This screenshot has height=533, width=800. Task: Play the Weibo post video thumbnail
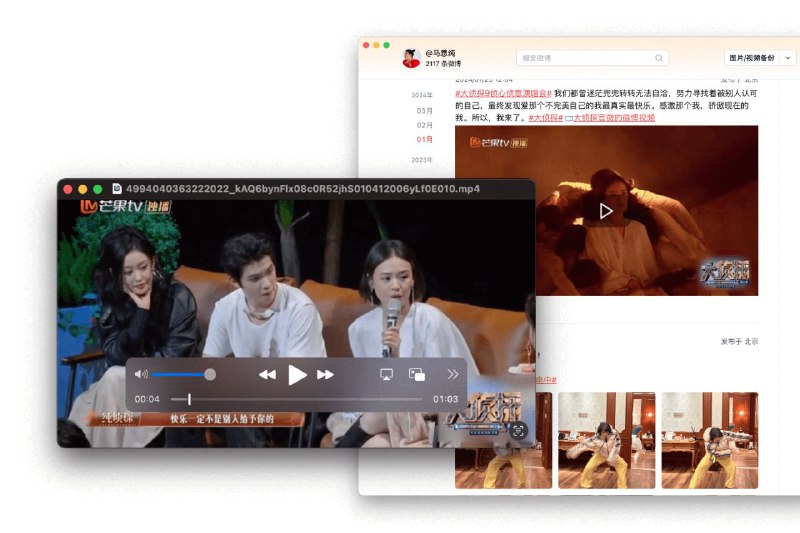pyautogui.click(x=606, y=211)
